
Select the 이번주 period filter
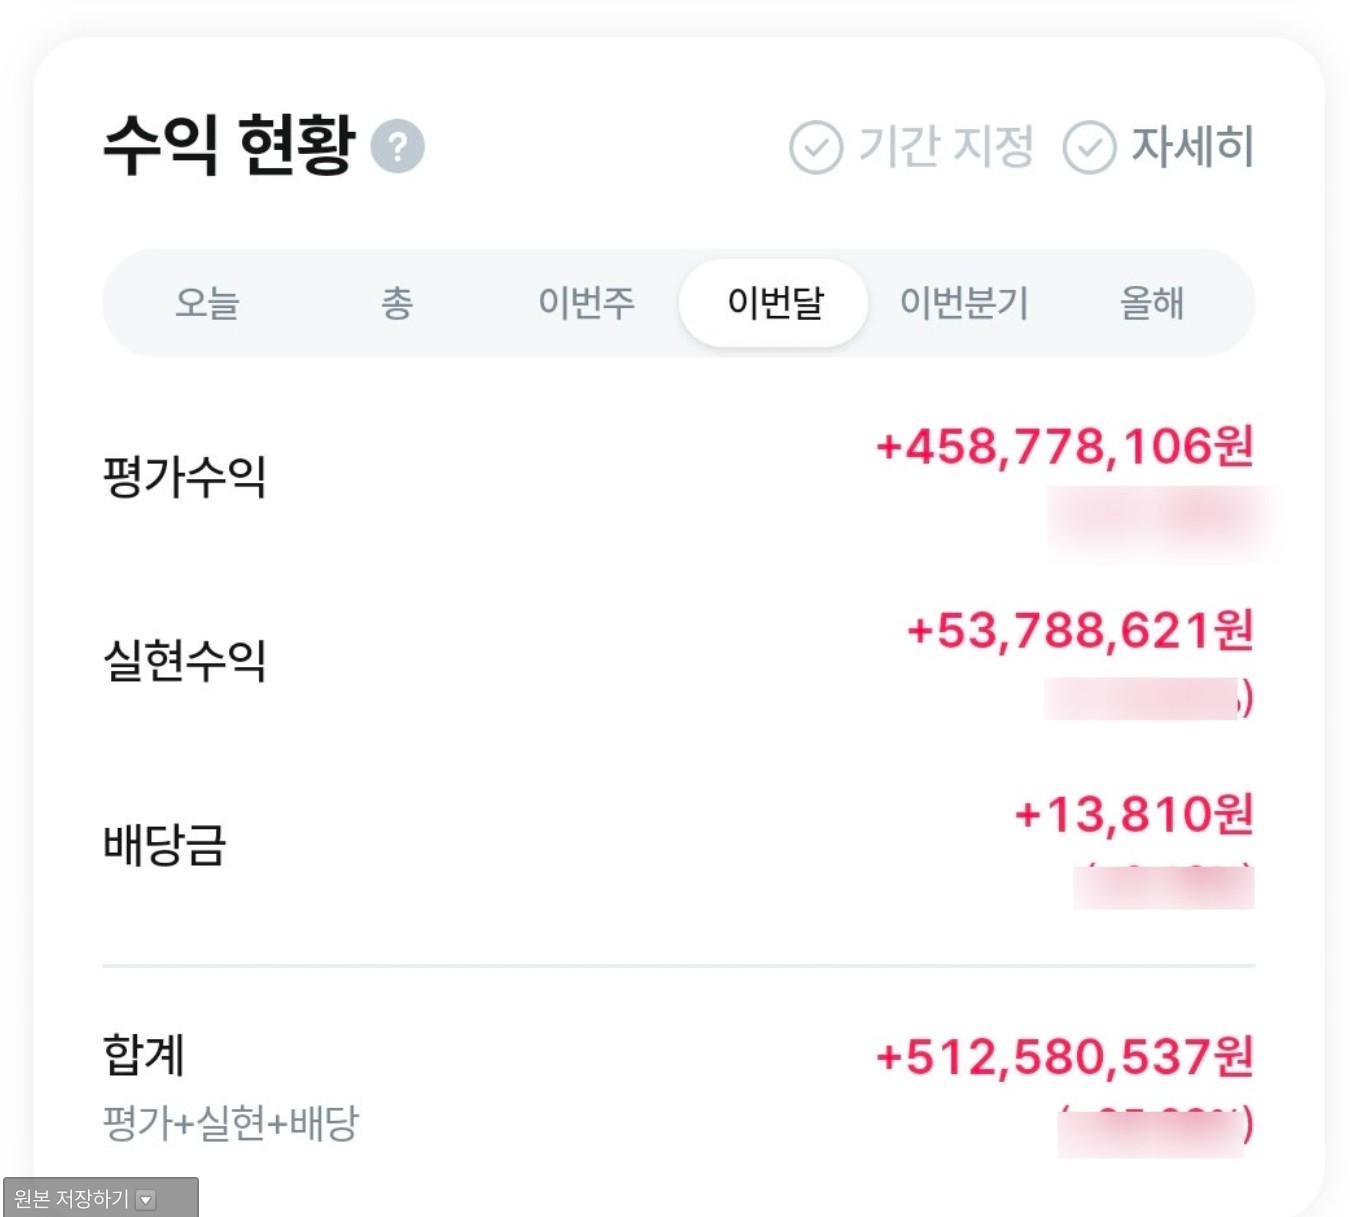[x=586, y=303]
